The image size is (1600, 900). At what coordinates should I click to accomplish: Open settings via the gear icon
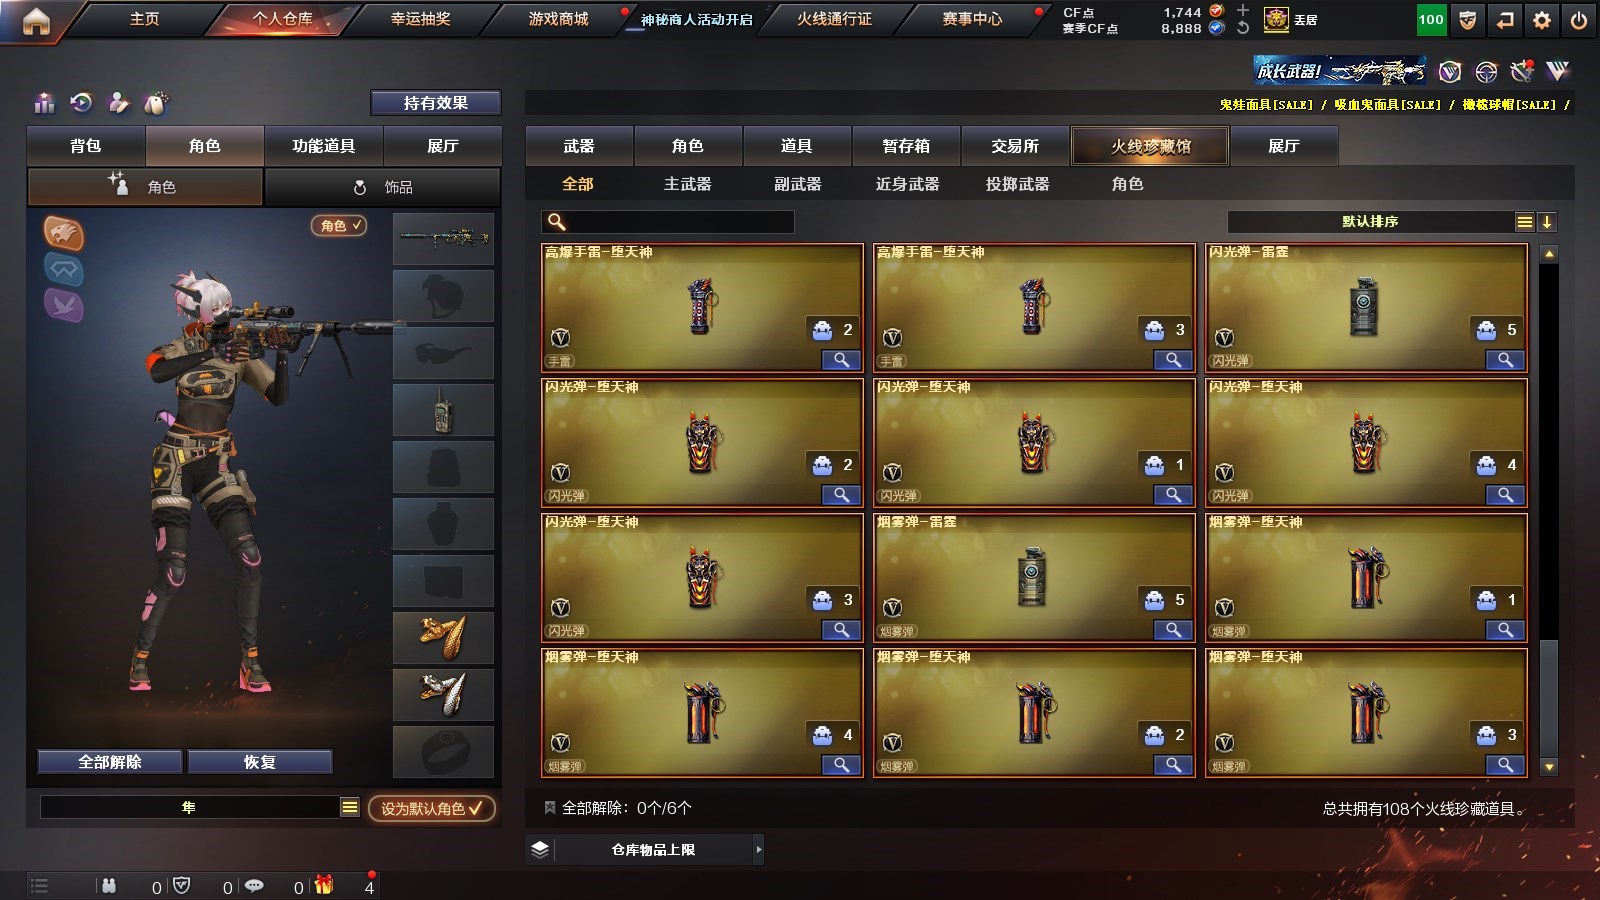point(1542,20)
